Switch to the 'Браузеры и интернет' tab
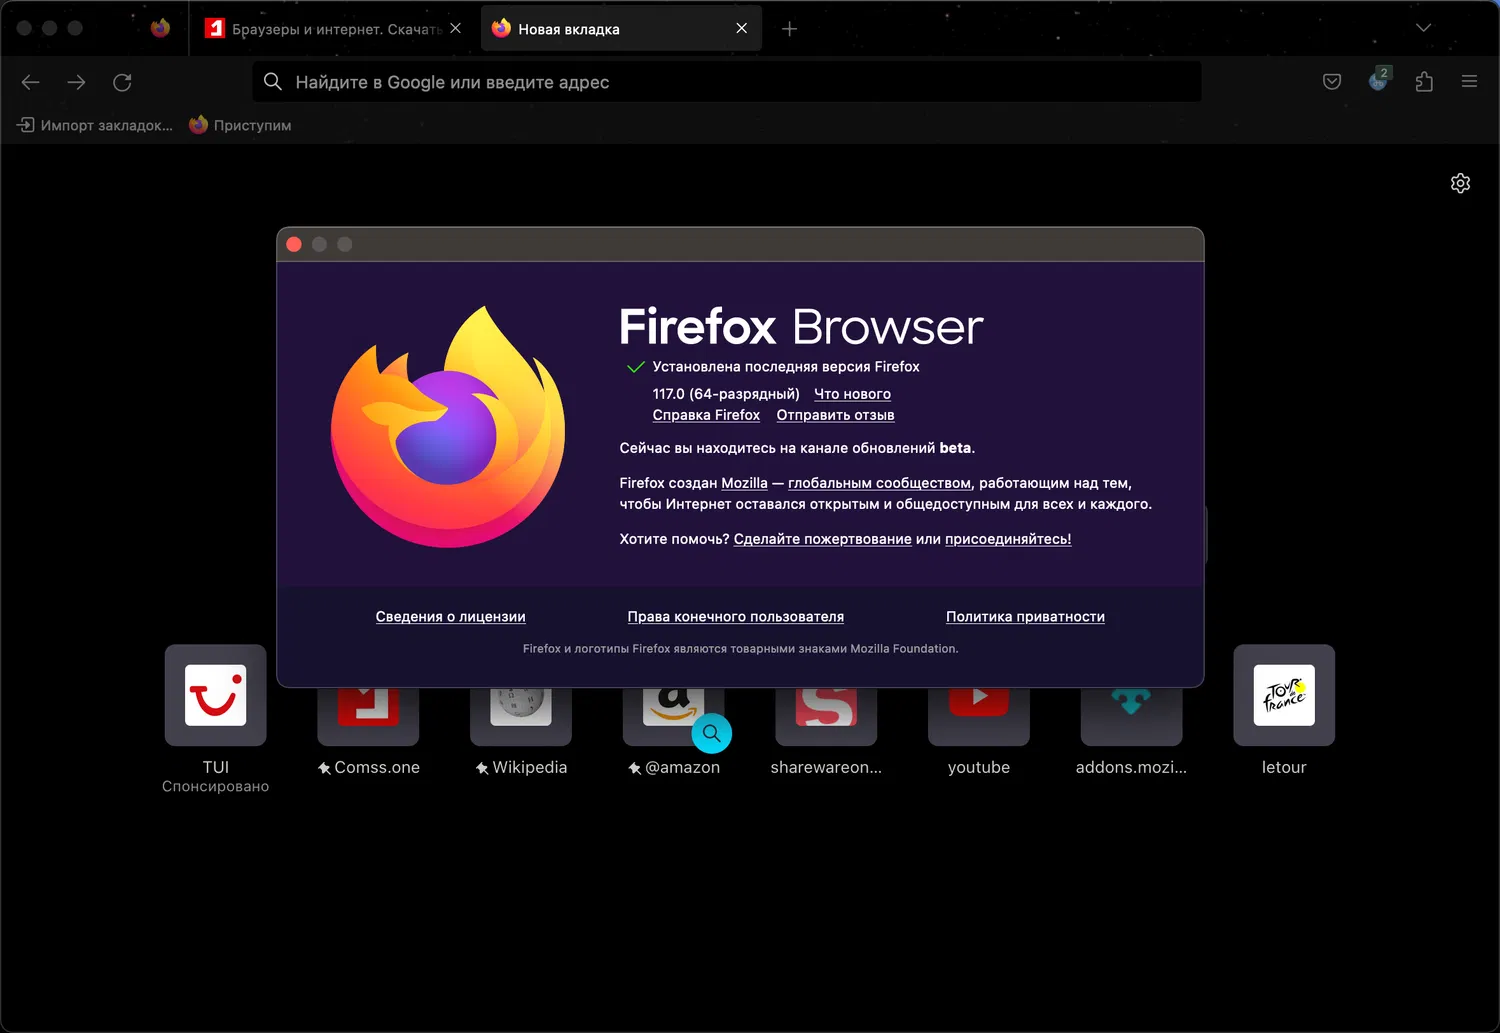 [320, 28]
